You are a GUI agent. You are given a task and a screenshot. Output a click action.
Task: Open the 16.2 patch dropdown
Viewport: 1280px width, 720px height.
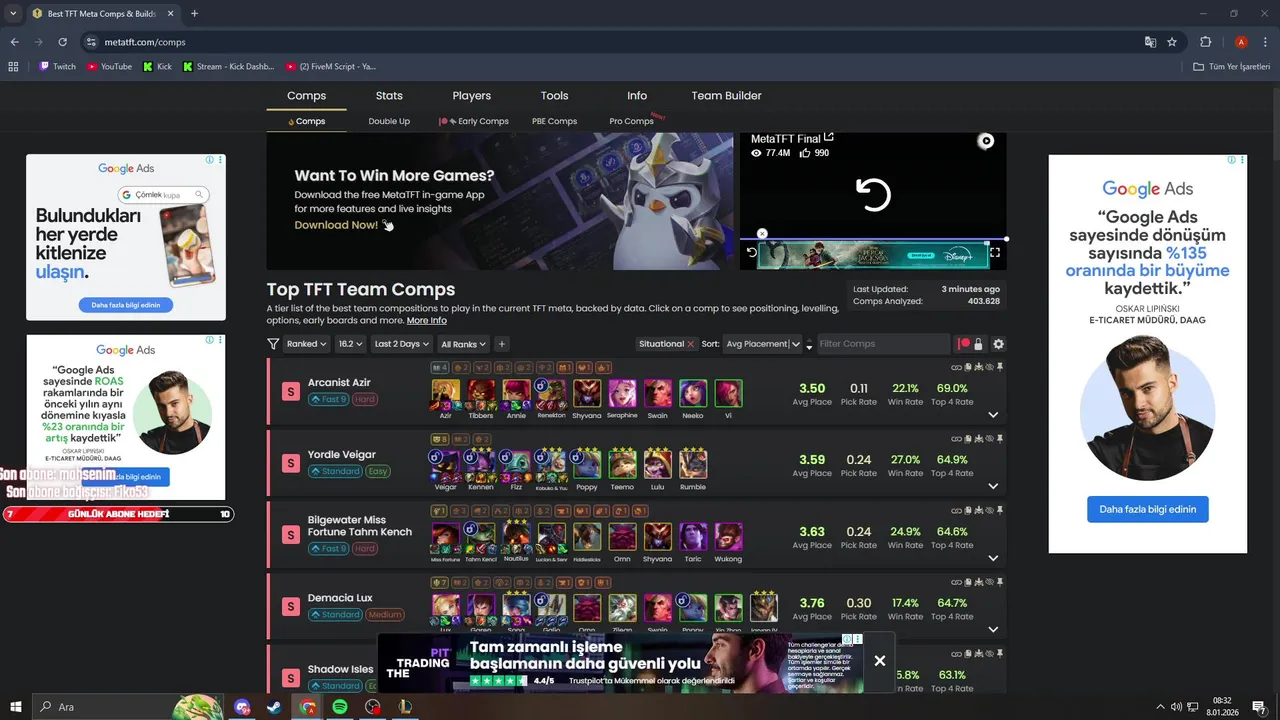351,344
